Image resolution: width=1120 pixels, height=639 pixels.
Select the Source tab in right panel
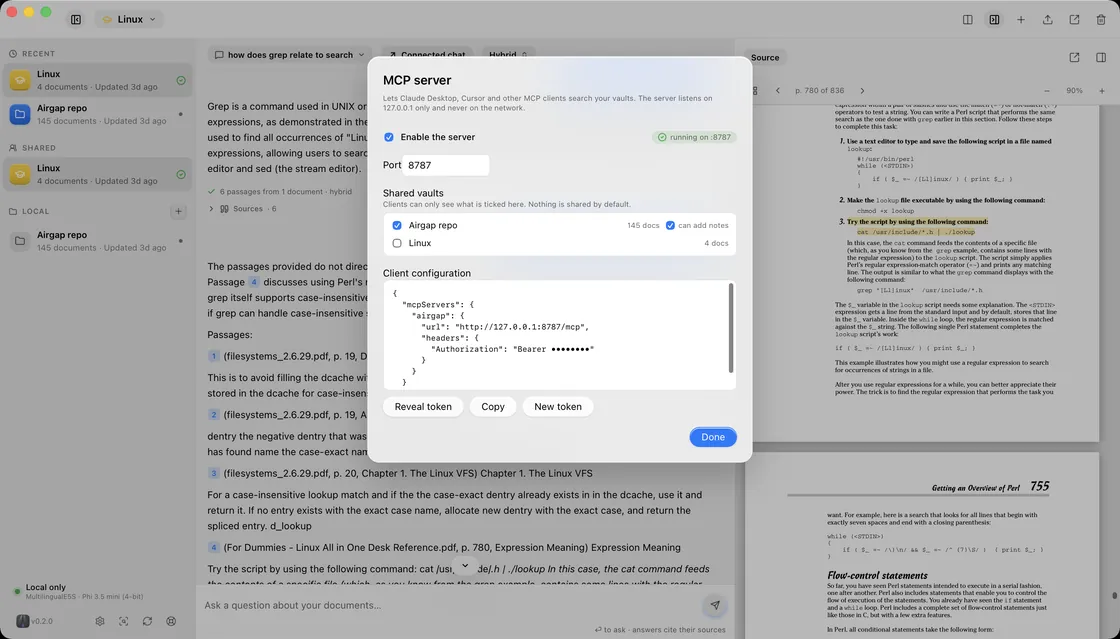point(765,57)
